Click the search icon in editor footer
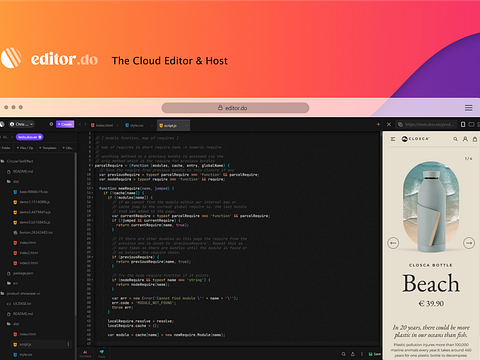 [x=343, y=354]
